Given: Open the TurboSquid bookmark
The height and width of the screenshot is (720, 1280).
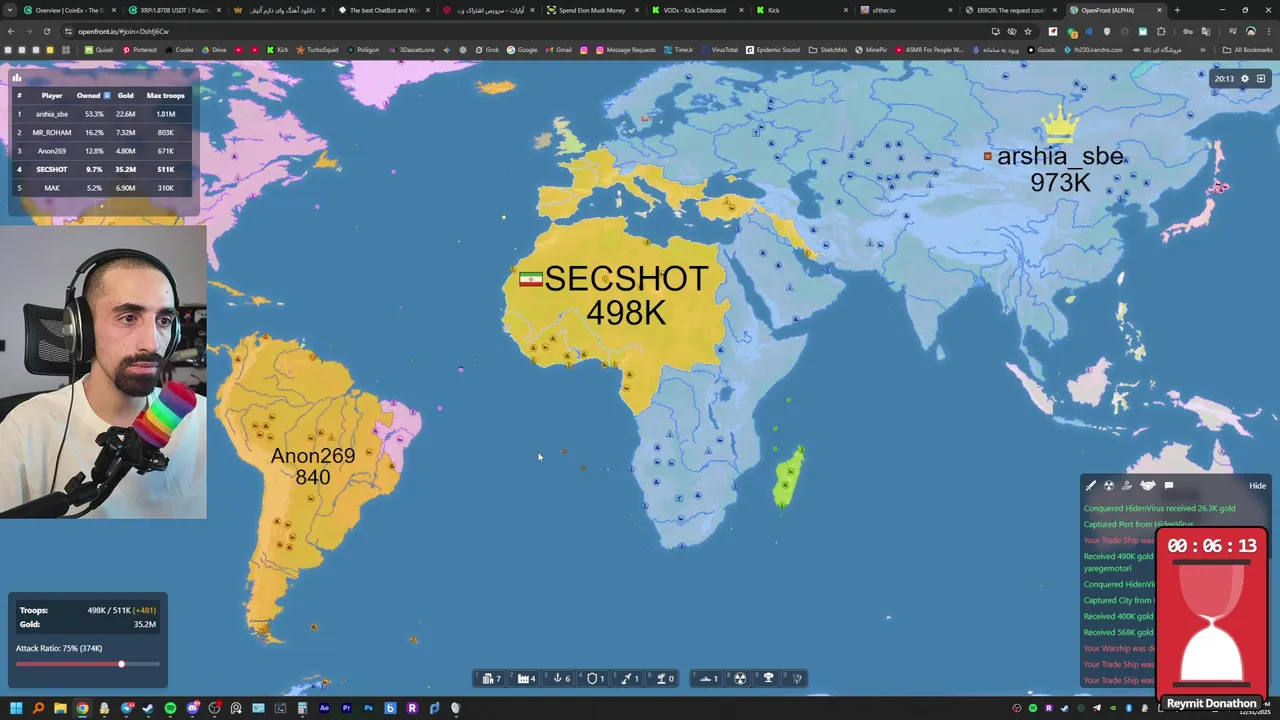Looking at the screenshot, I should click(x=317, y=50).
